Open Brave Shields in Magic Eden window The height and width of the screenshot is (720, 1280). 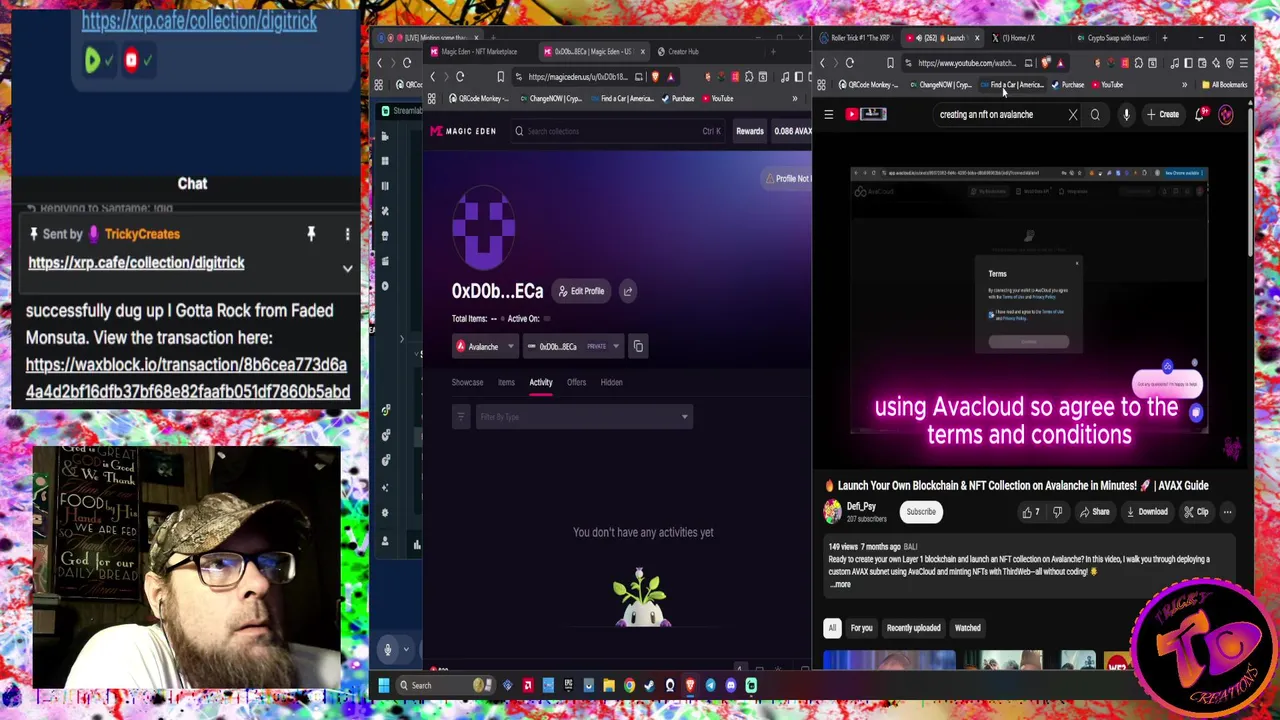point(655,77)
